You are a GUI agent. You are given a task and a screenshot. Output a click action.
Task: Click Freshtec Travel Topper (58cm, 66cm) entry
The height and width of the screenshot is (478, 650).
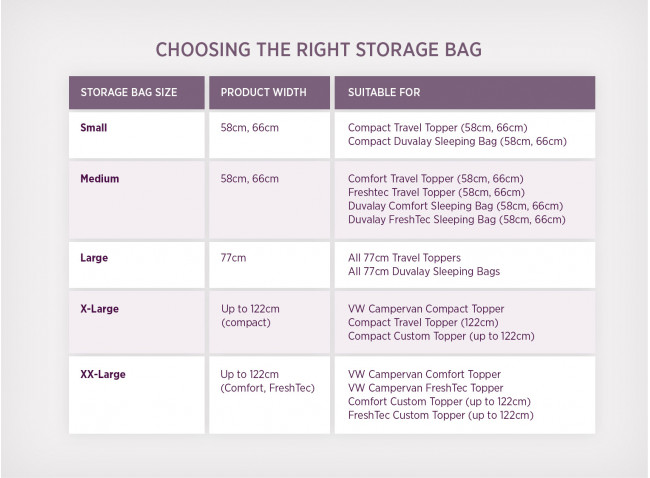click(x=436, y=192)
